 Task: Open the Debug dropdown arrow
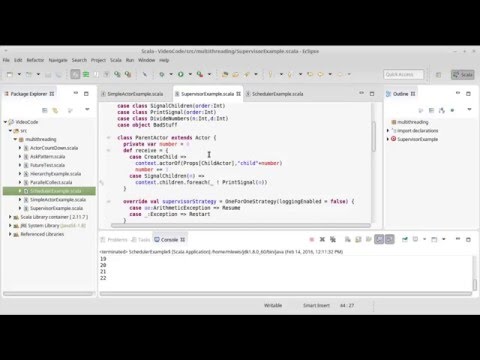point(171,74)
